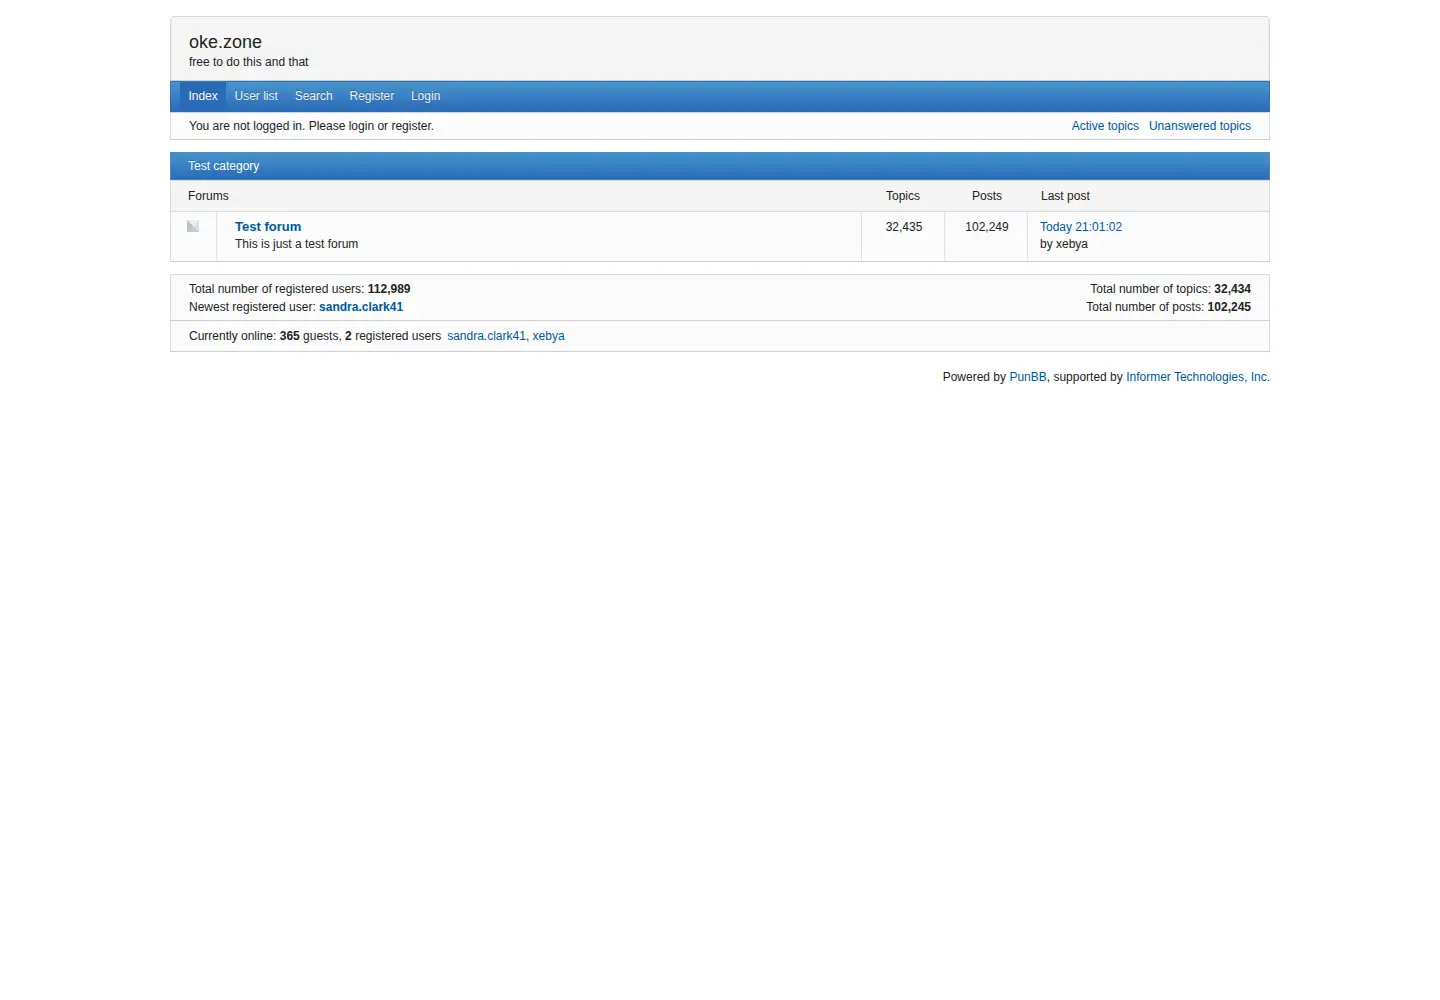Click the total posts value 102,245
This screenshot has height=1000, width=1440.
click(x=1229, y=307)
